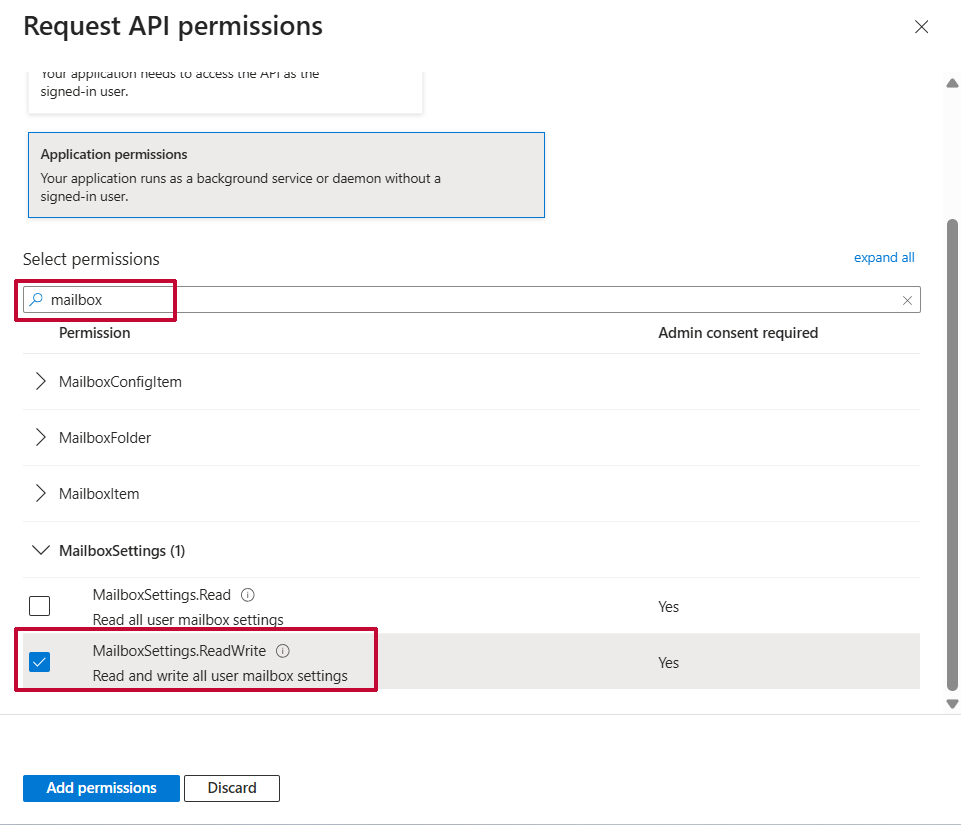
Task: Open info icon beside MailboxSettings.Read
Action: pyautogui.click(x=248, y=594)
